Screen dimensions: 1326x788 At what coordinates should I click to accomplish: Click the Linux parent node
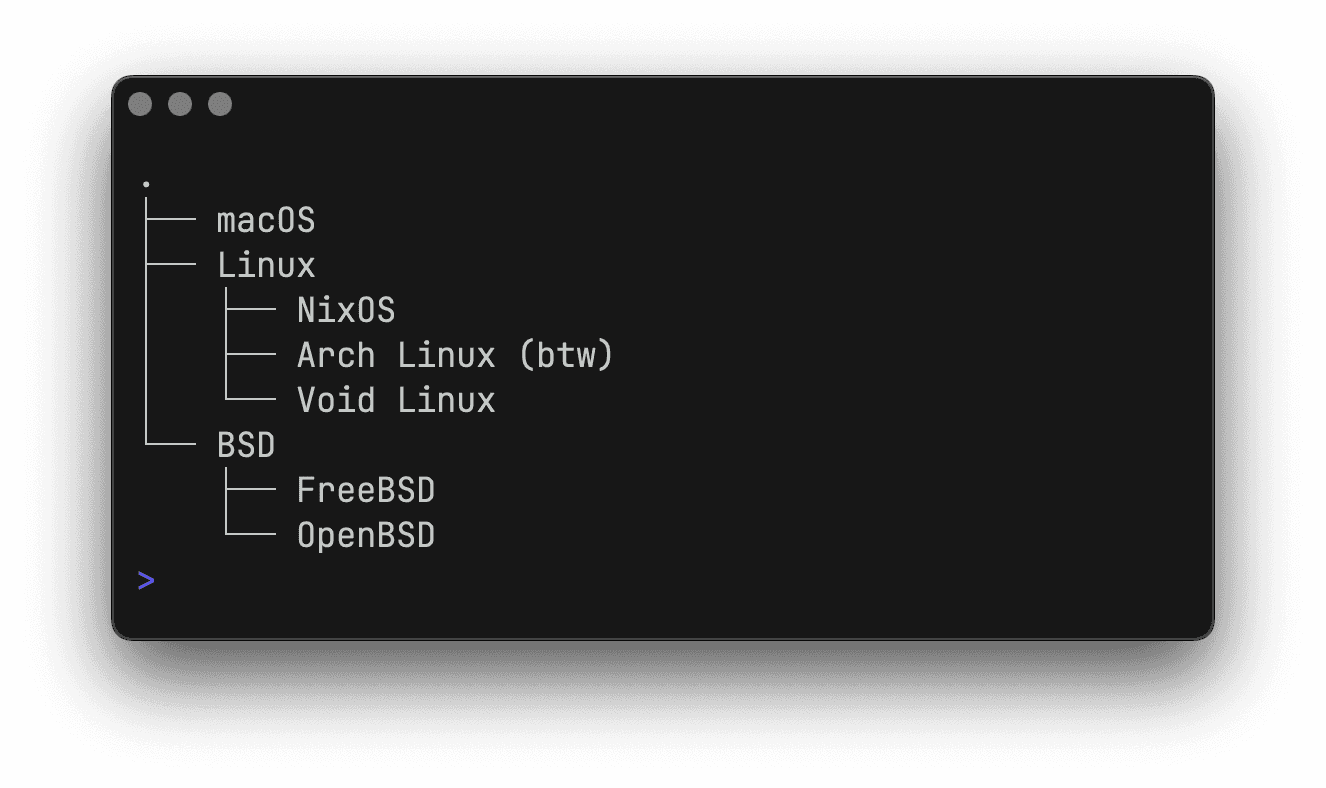click(266, 265)
